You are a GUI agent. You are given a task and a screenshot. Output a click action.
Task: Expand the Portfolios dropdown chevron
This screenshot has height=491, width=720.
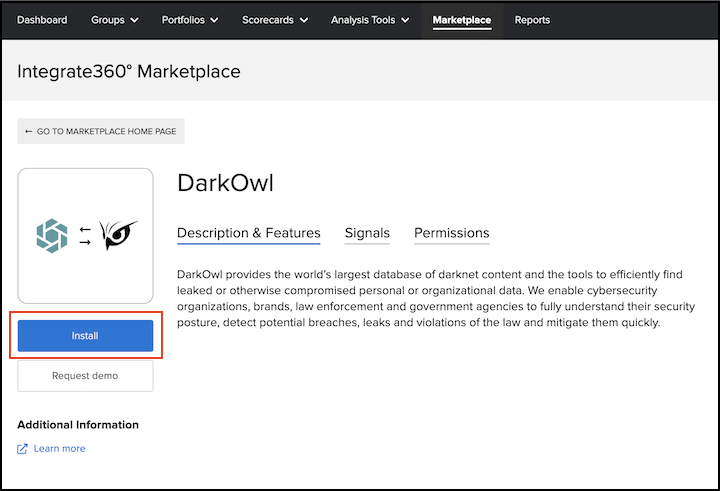[x=214, y=20]
